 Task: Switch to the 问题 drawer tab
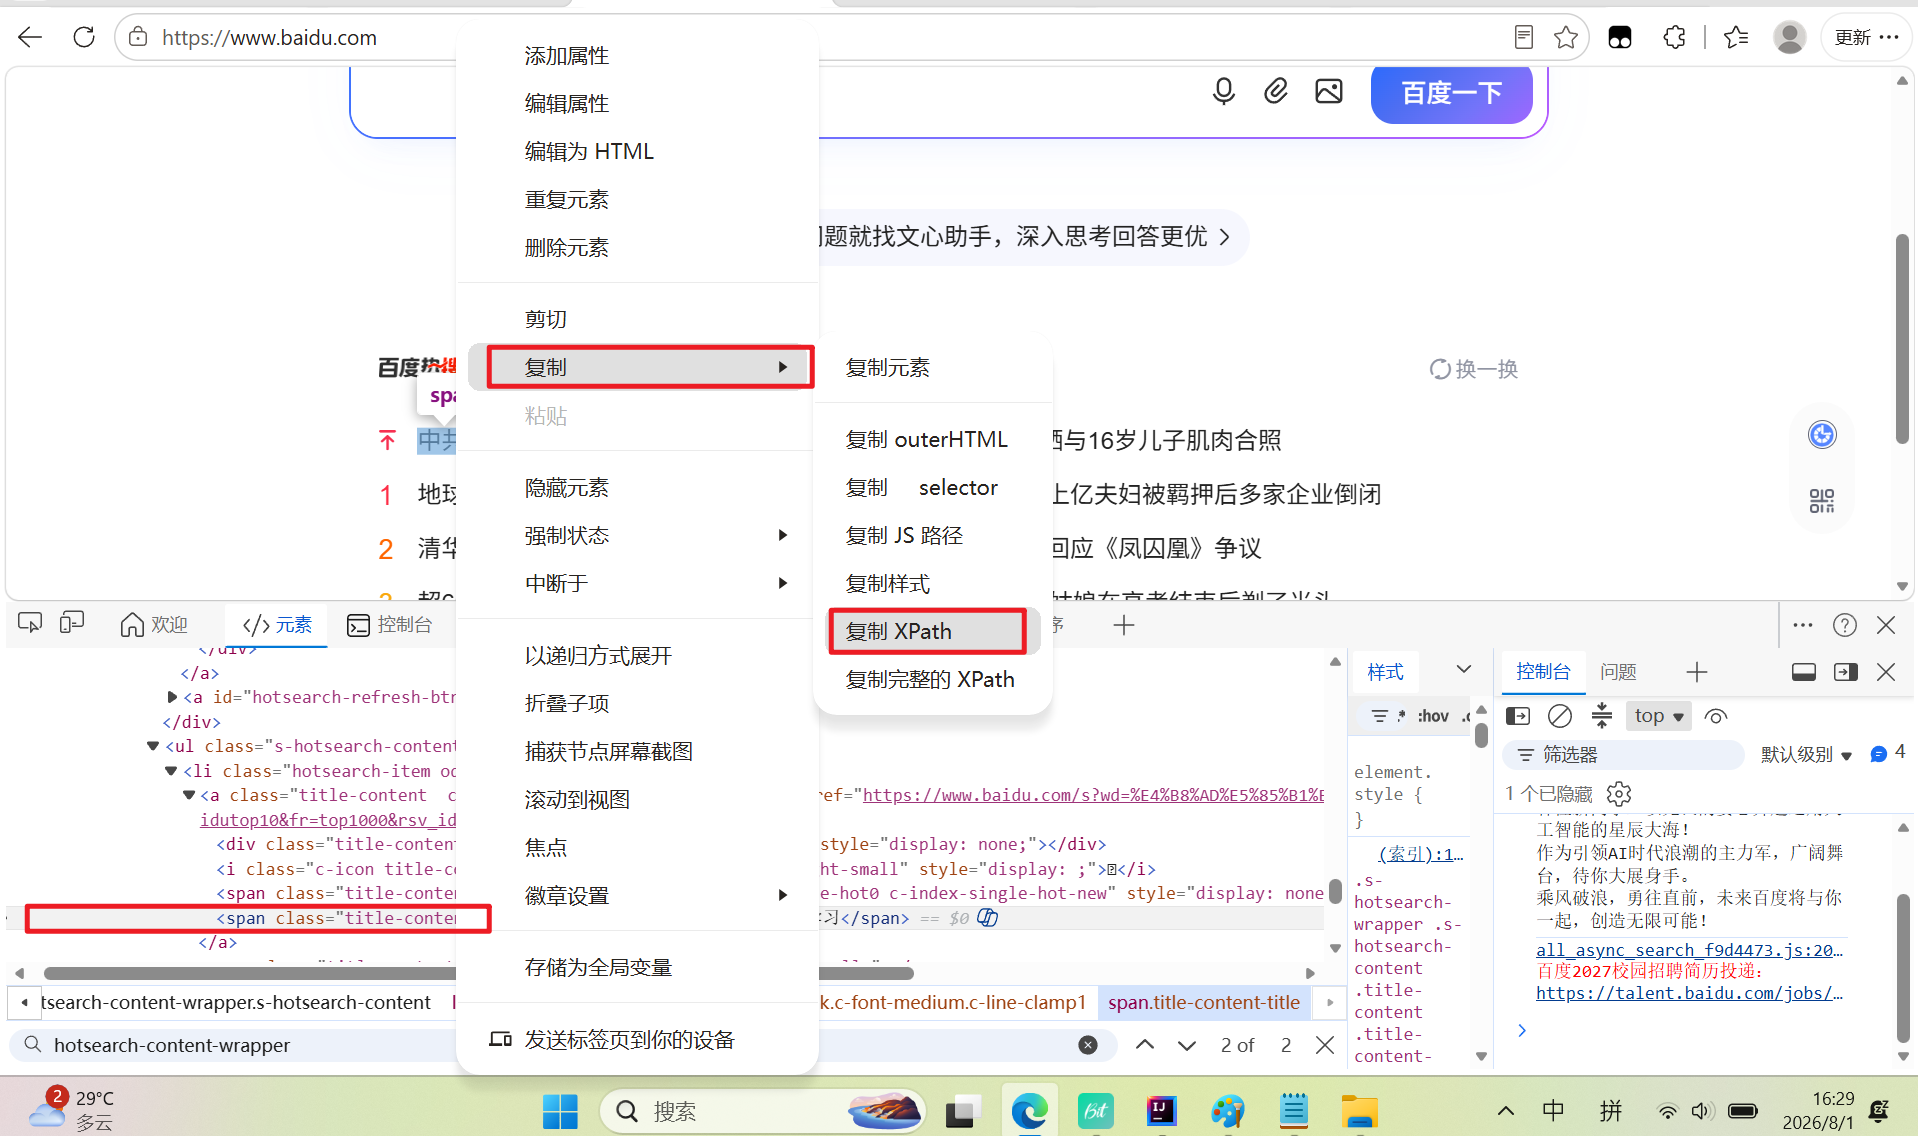[x=1618, y=672]
